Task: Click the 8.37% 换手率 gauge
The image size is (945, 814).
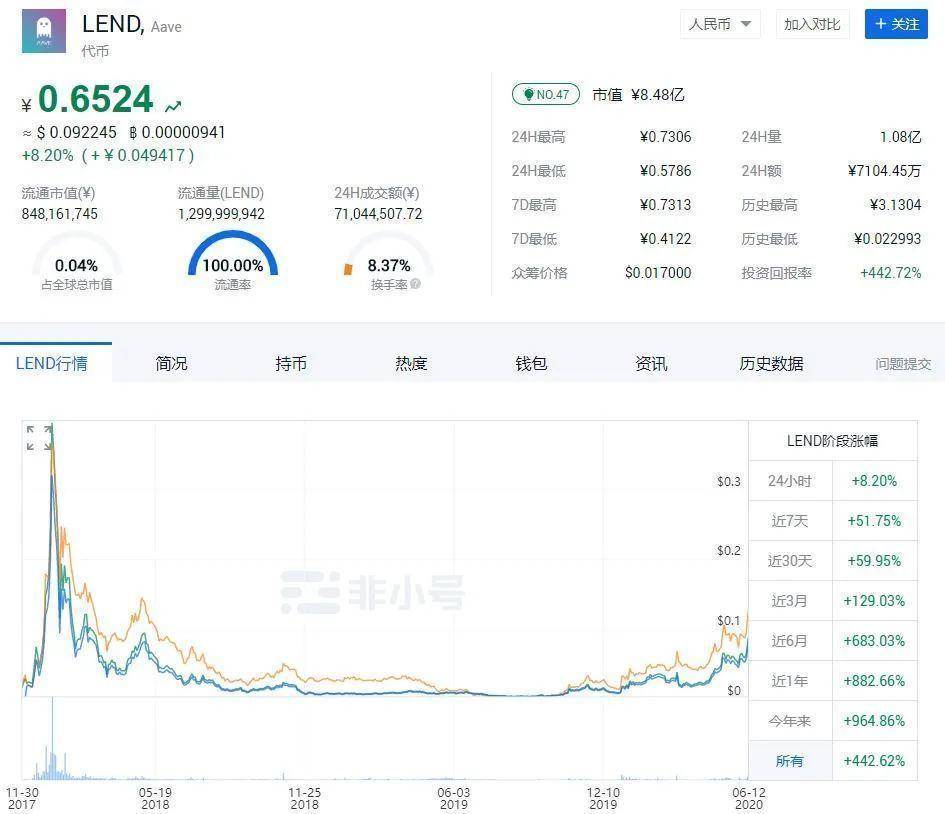Action: click(389, 259)
